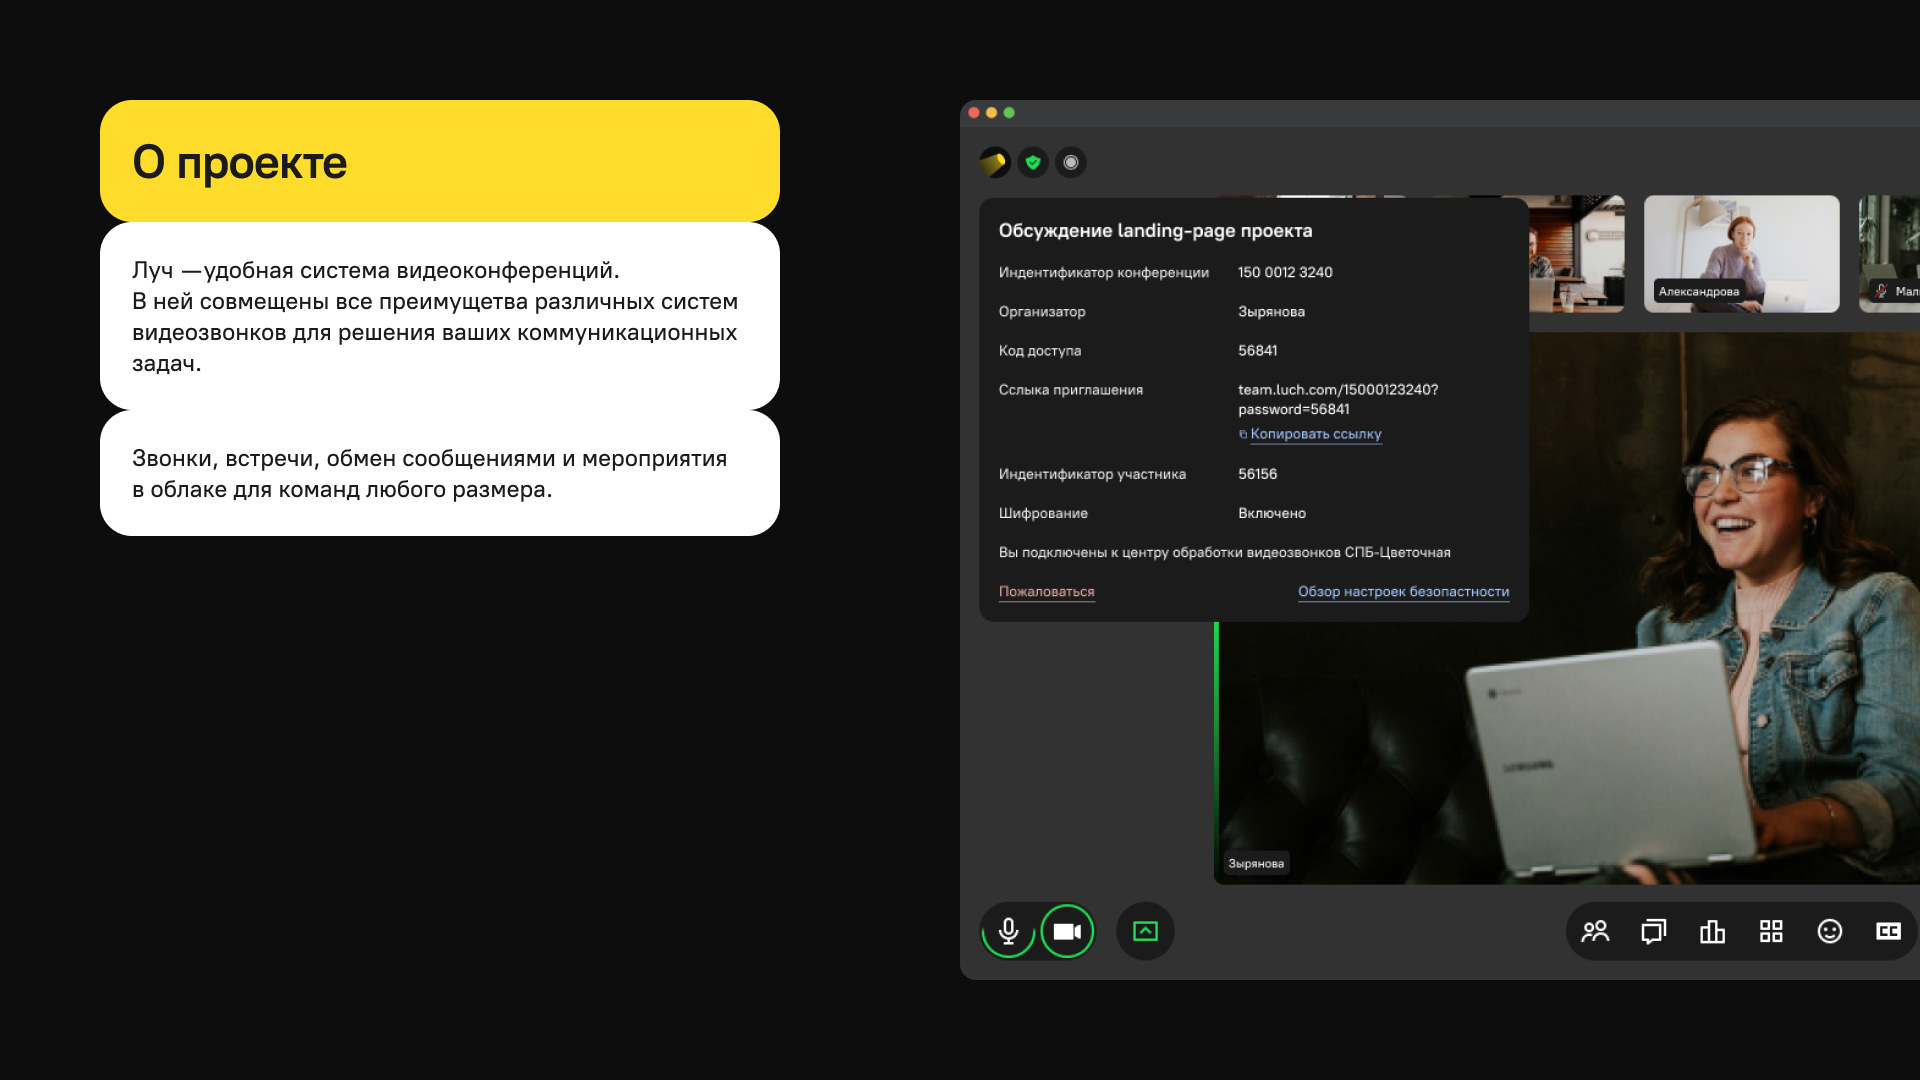Image resolution: width=1920 pixels, height=1080 pixels.
Task: Click Пожаловаться link
Action: 1046,592
